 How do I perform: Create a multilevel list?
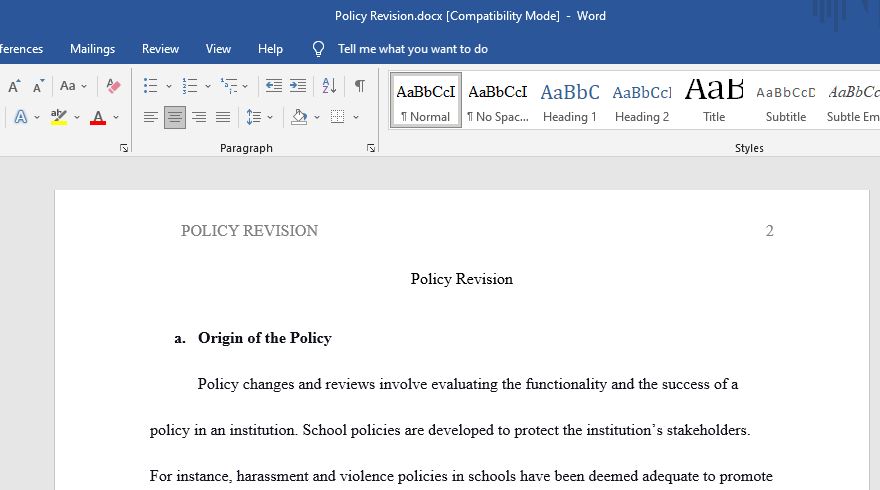click(229, 86)
